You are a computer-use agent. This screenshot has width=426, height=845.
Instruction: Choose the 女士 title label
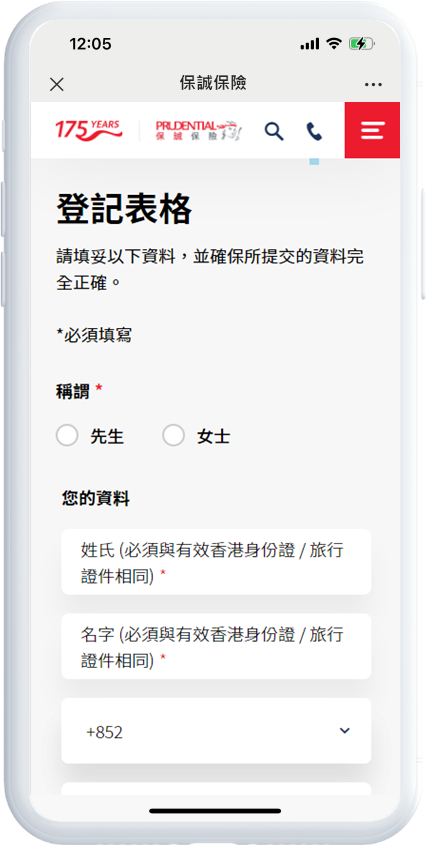(x=214, y=437)
